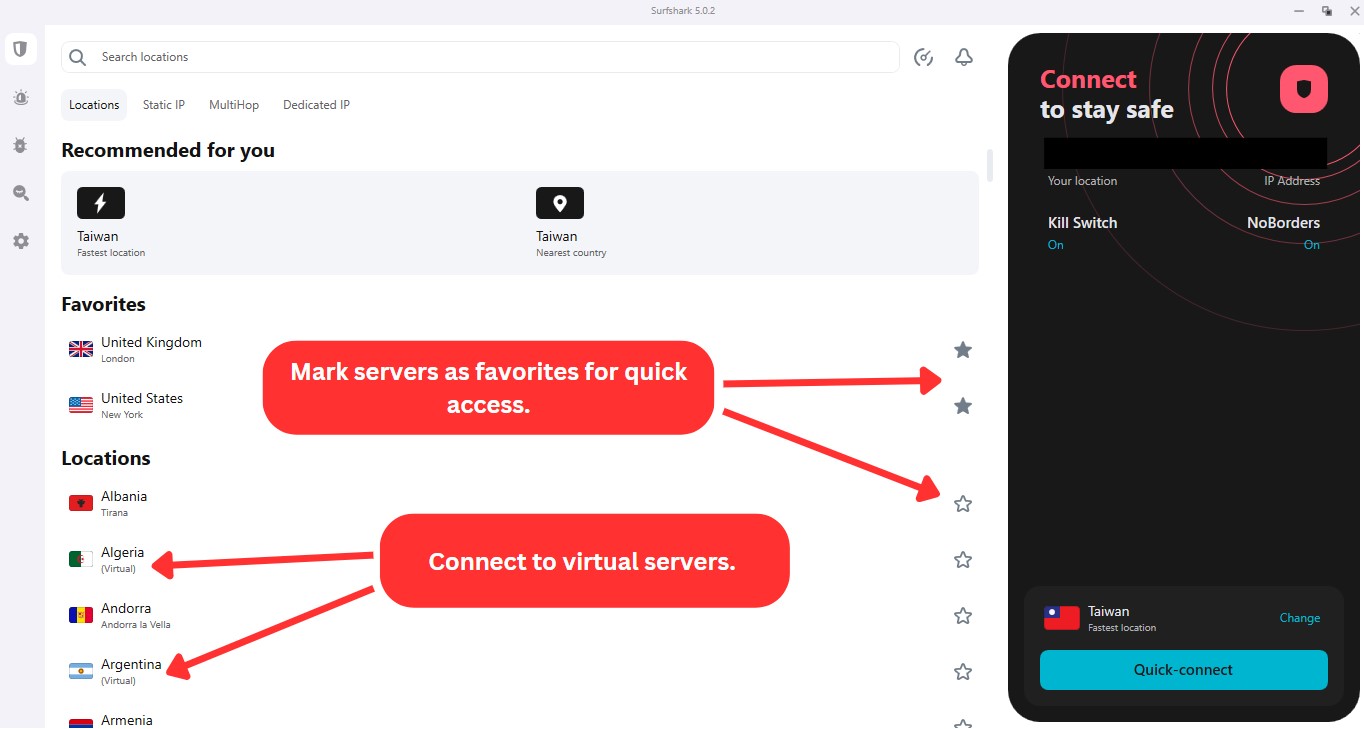Unfavorite United Kingdom with its star

pyautogui.click(x=963, y=349)
